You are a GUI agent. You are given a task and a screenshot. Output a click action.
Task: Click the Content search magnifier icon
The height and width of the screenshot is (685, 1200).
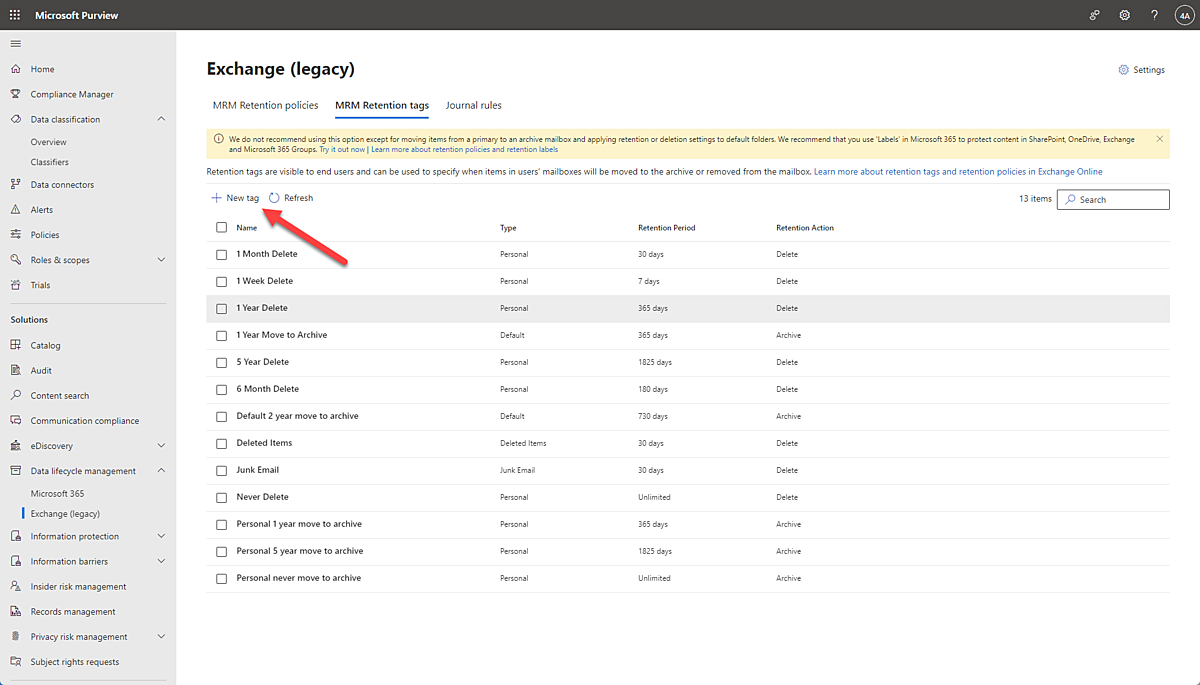pos(15,395)
